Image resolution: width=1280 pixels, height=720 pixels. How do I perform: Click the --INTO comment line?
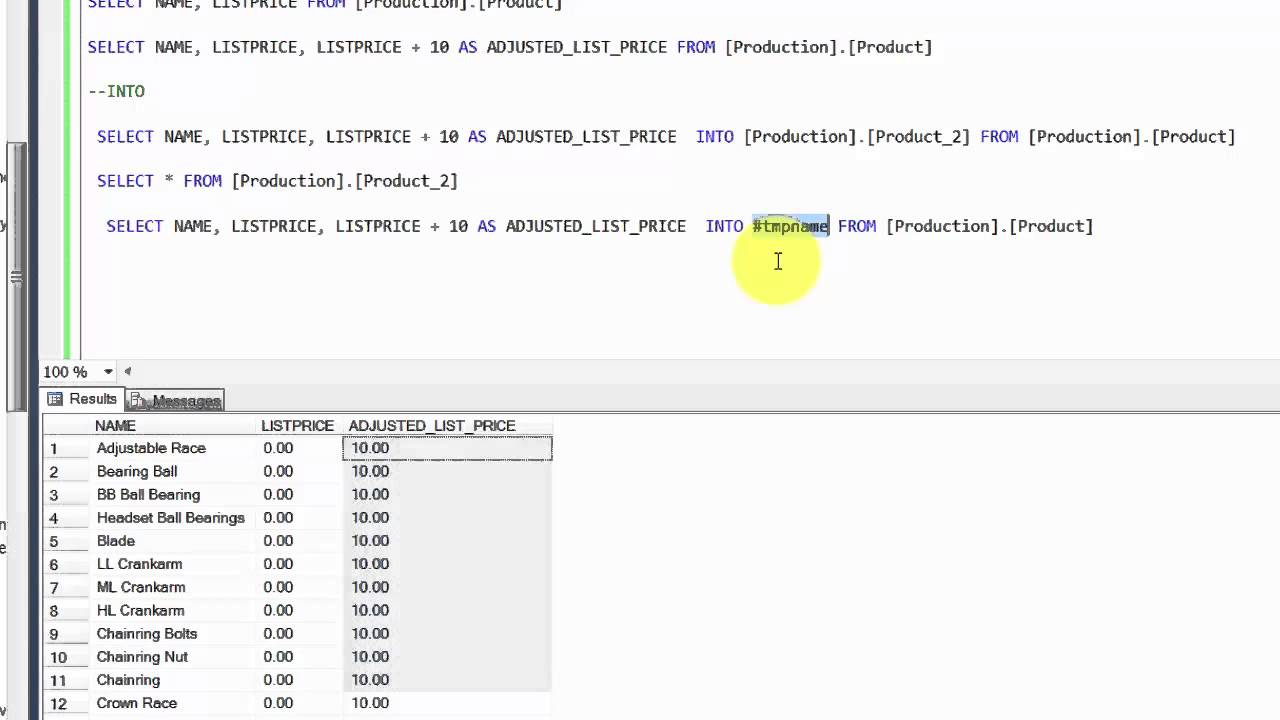(x=116, y=91)
